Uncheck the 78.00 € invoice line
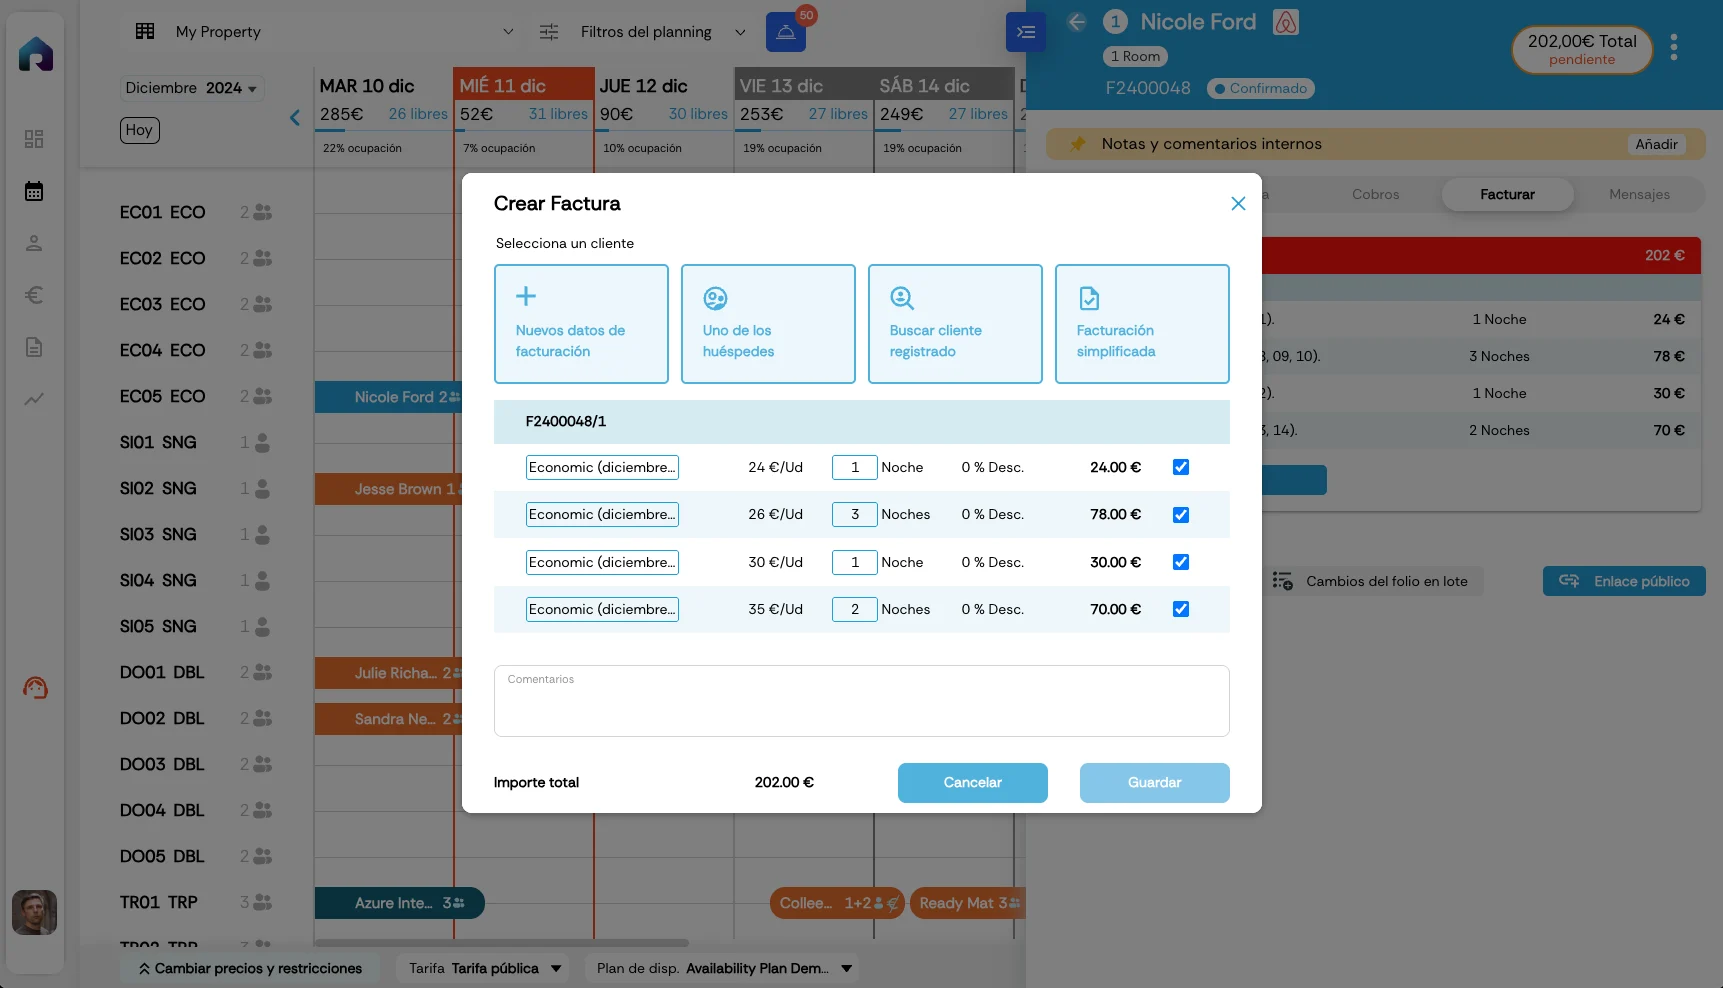Viewport: 1723px width, 988px height. (1181, 515)
